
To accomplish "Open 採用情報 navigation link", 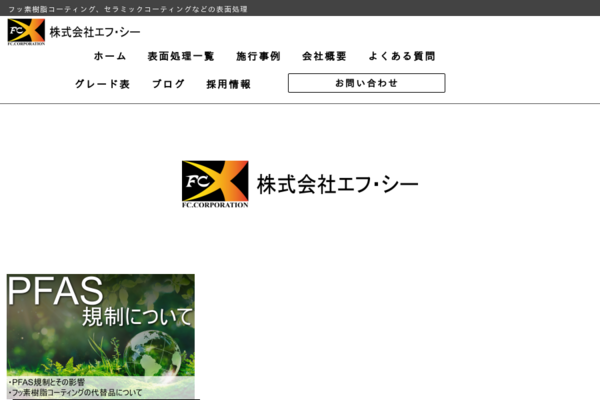I will point(228,84).
